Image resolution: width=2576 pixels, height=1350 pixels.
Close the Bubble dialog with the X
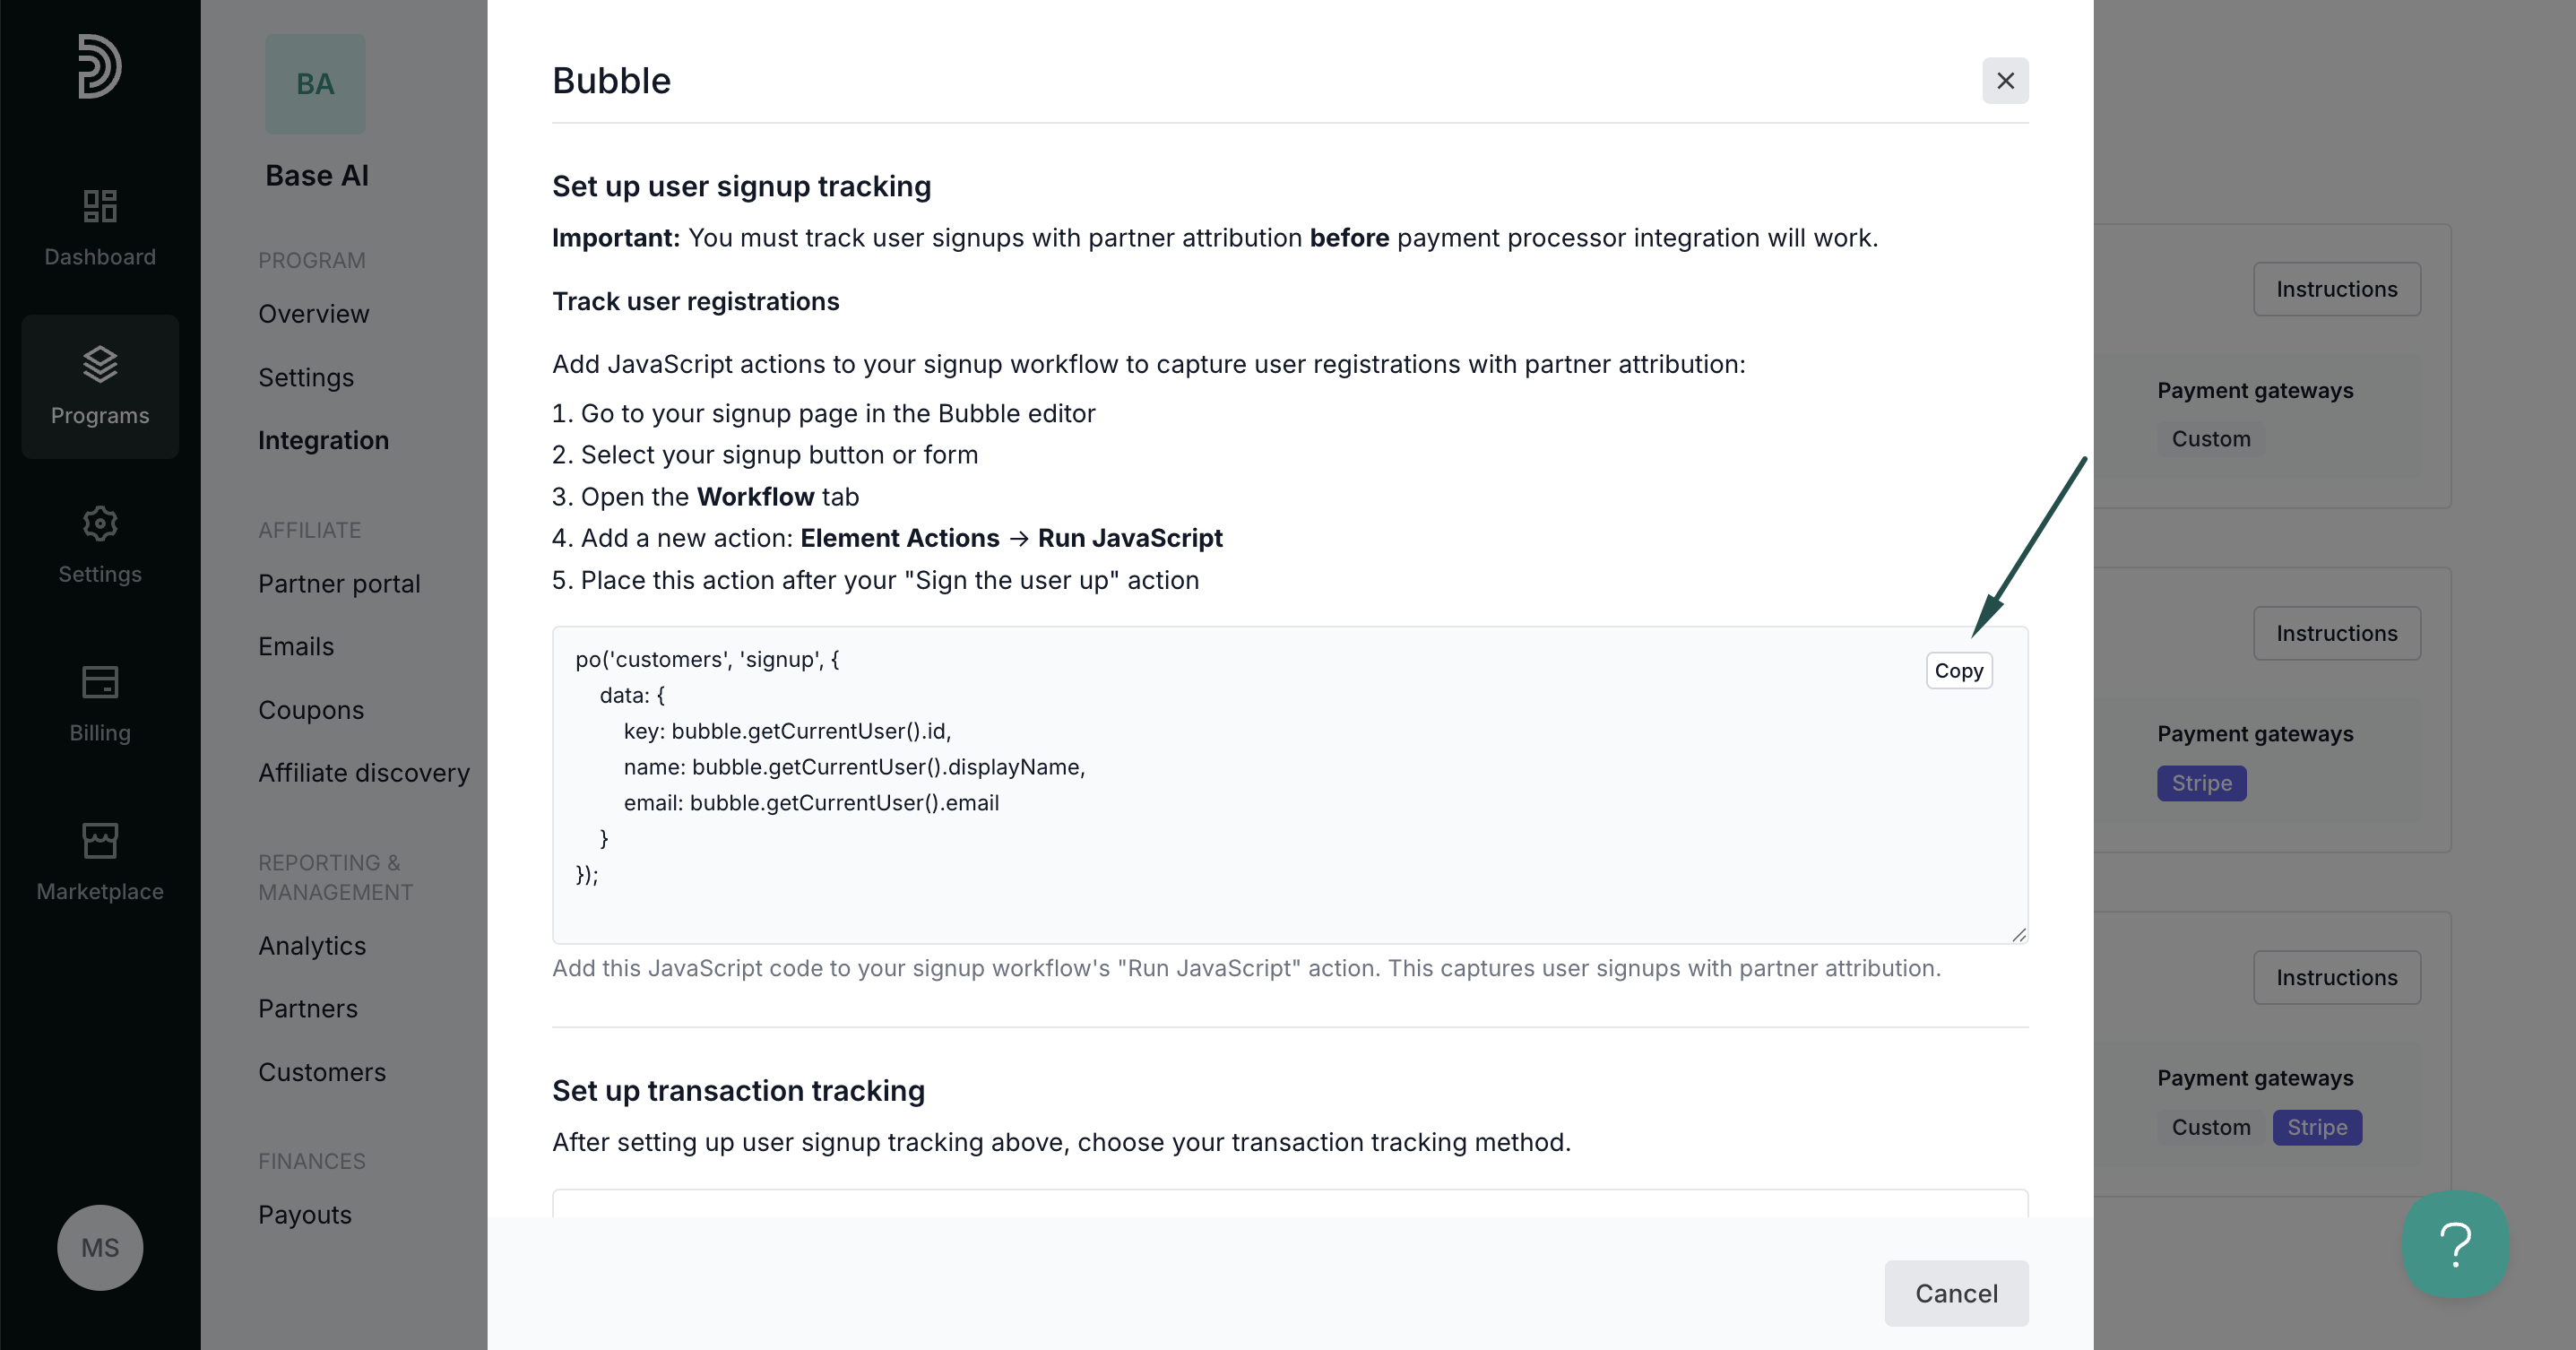pyautogui.click(x=2005, y=81)
